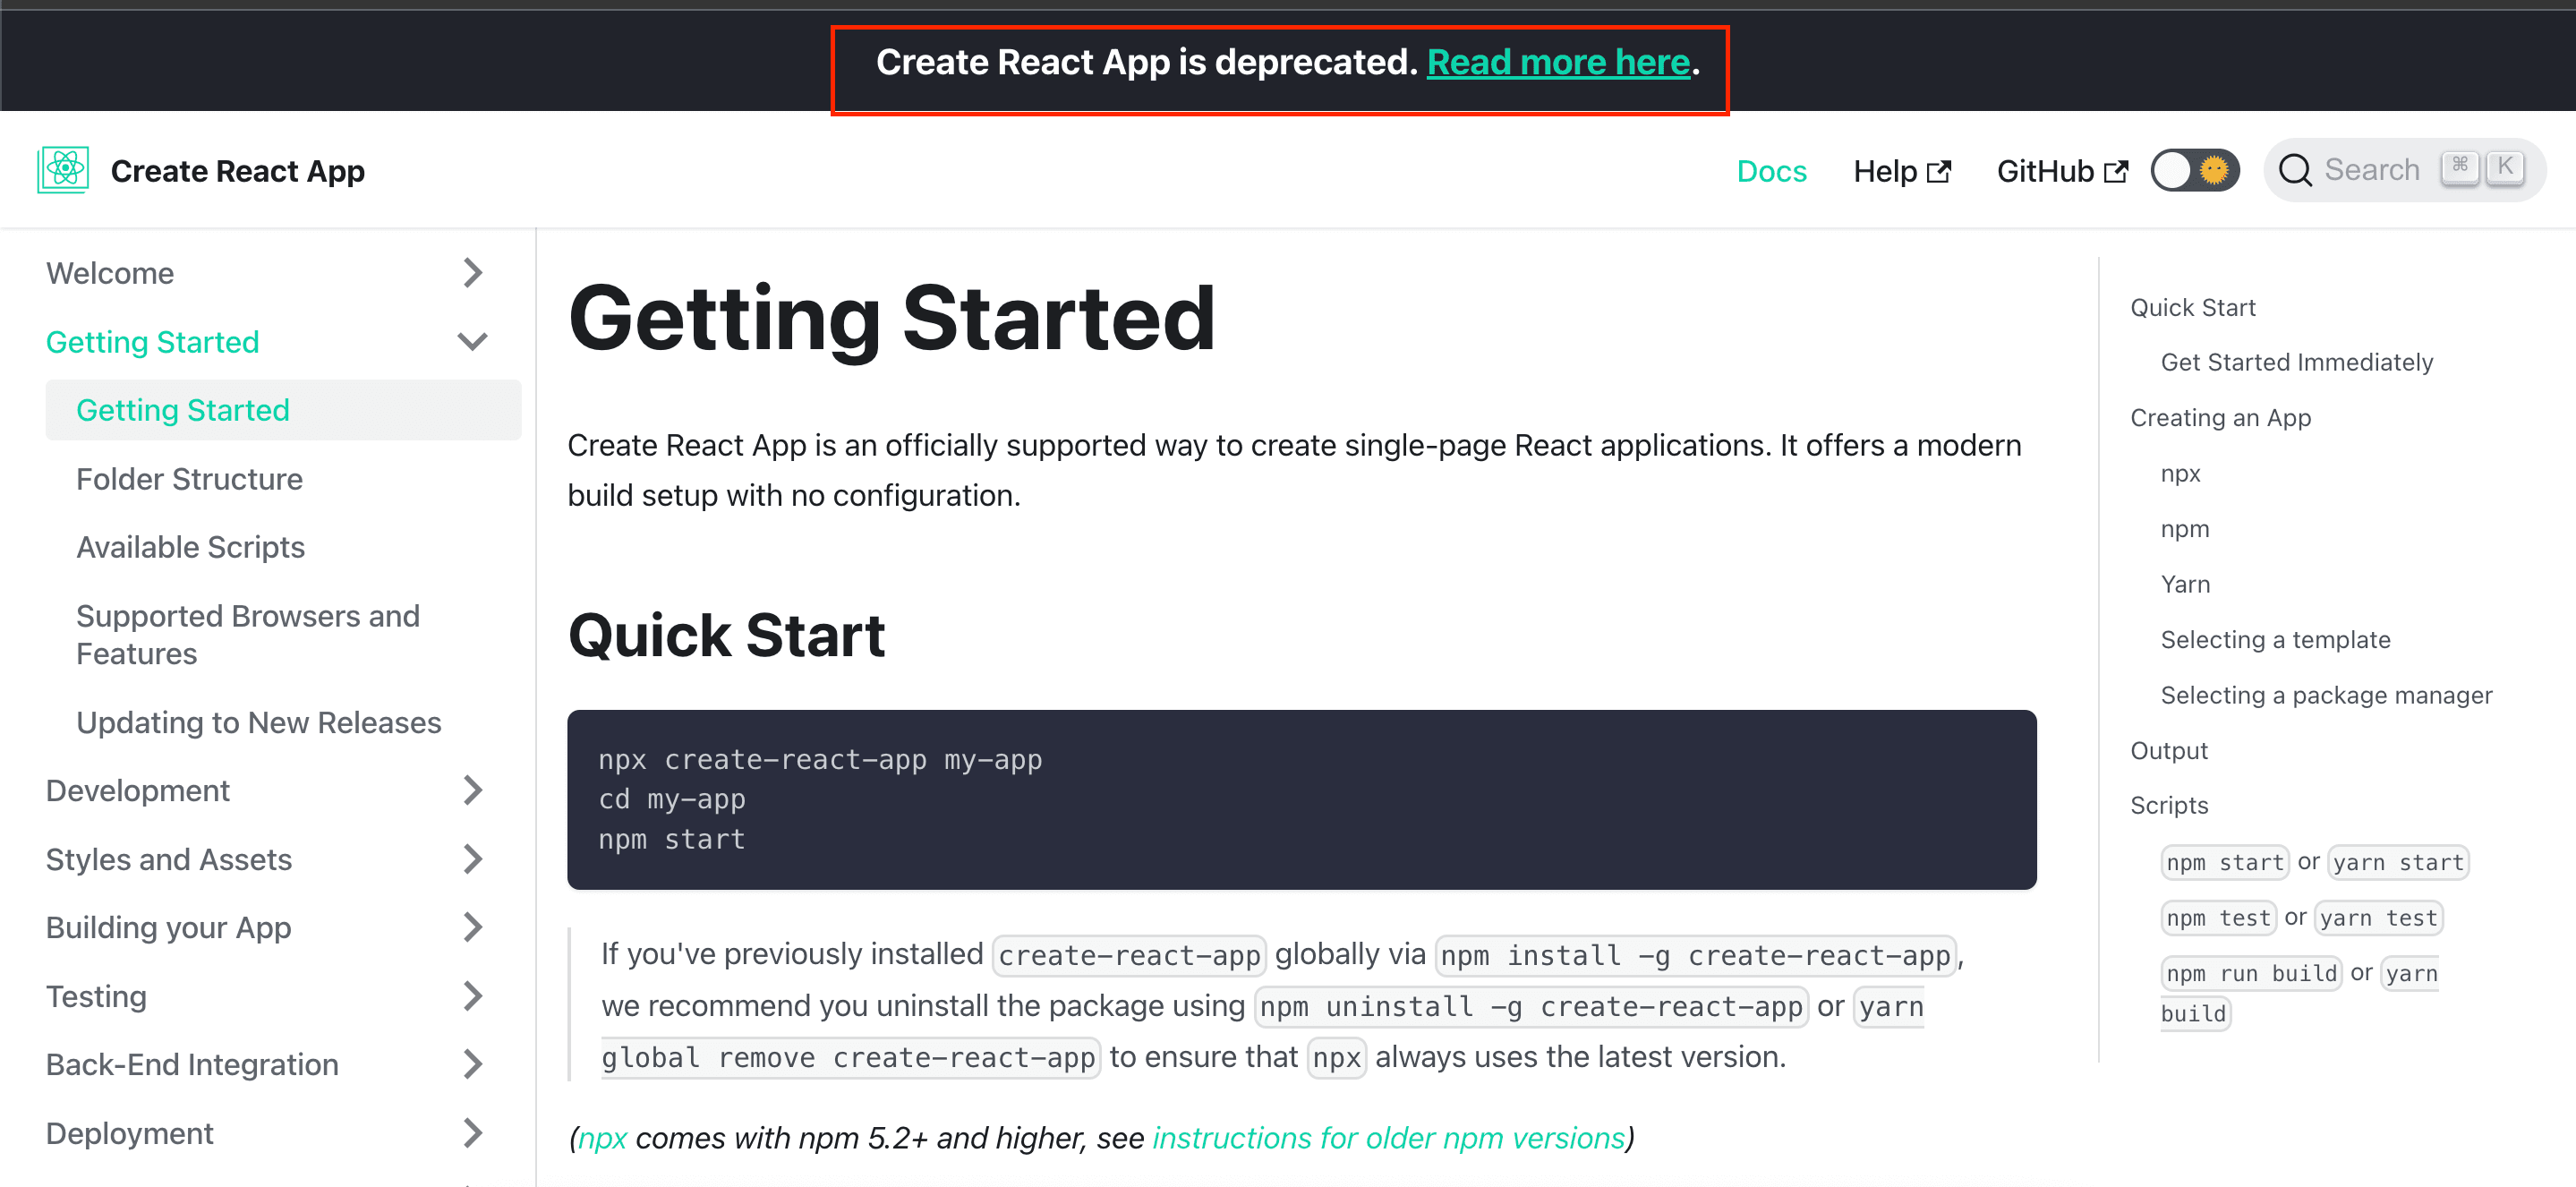
Task: Click the Search input field
Action: click(x=2404, y=170)
